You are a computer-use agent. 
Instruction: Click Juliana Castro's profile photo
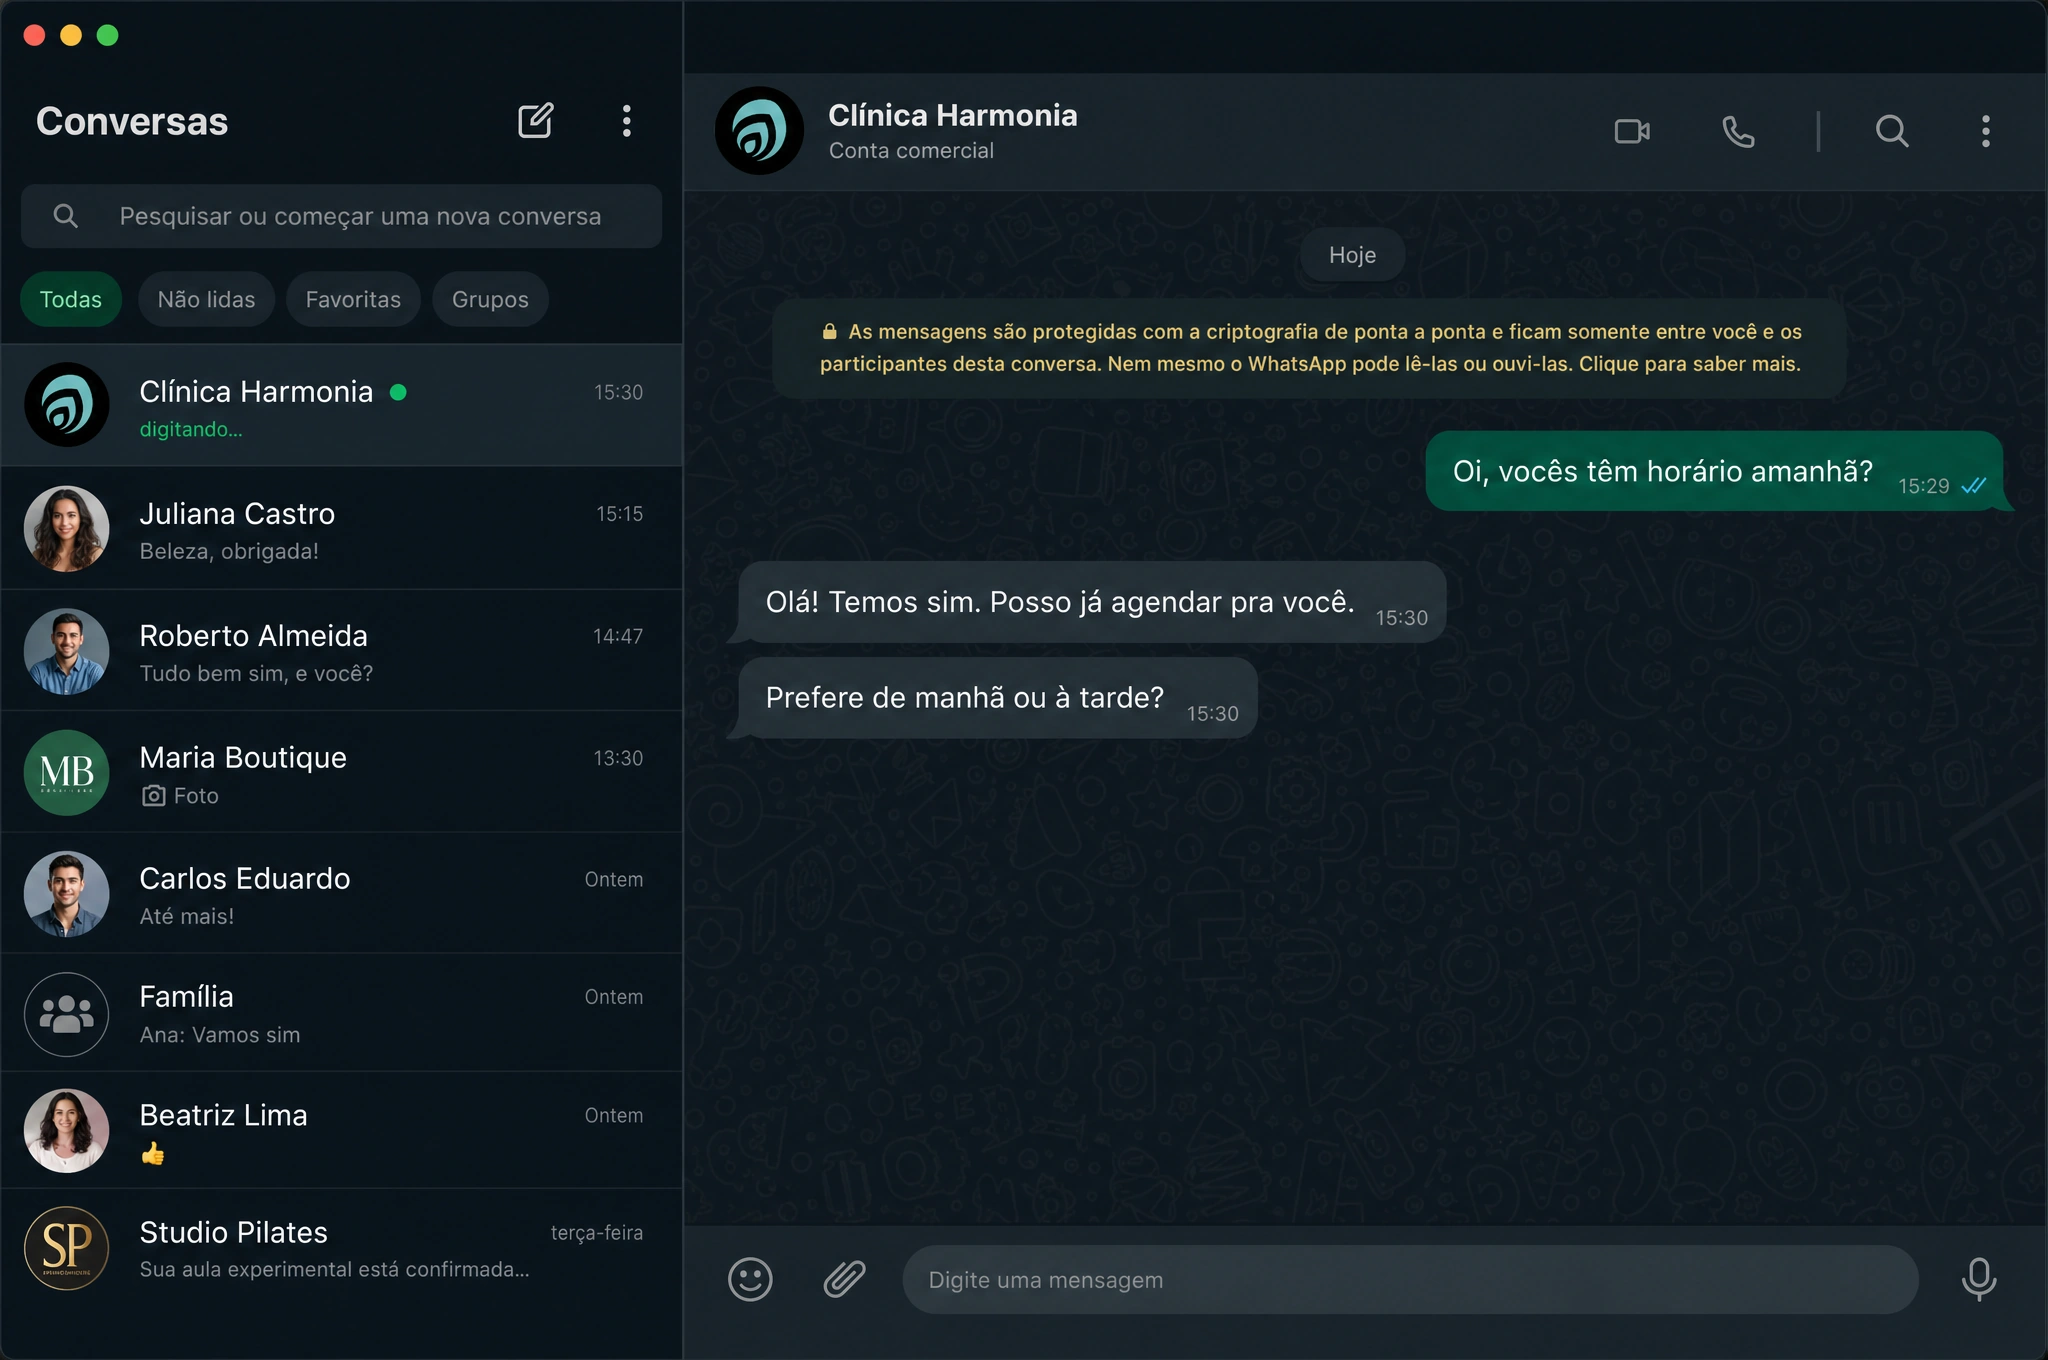67,529
